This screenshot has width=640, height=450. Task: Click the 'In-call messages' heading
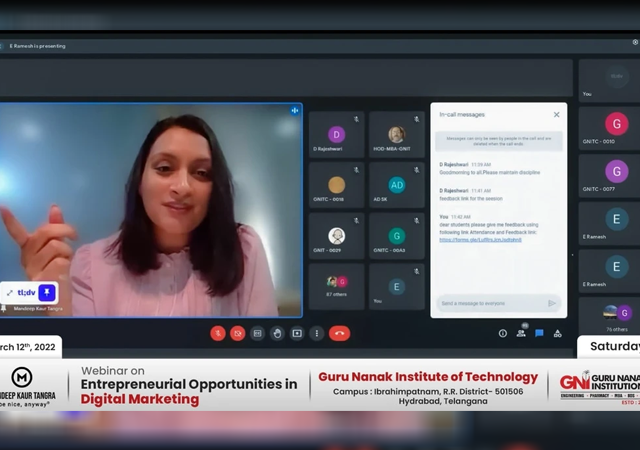point(462,115)
